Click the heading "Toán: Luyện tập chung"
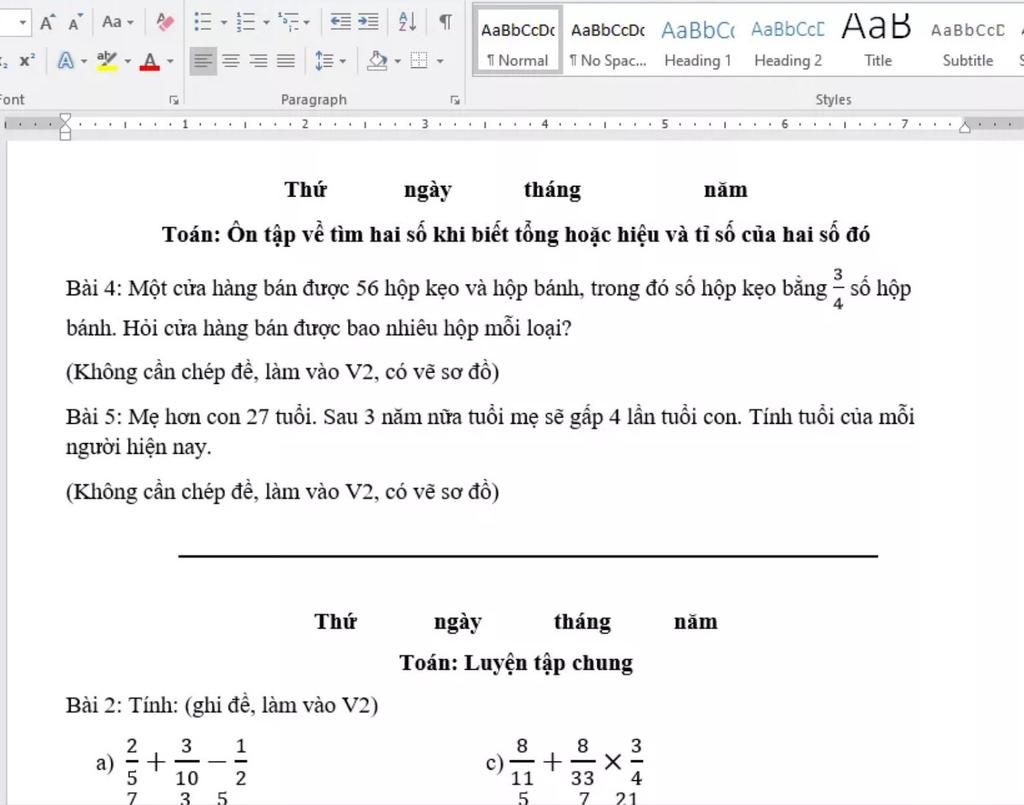 click(516, 663)
